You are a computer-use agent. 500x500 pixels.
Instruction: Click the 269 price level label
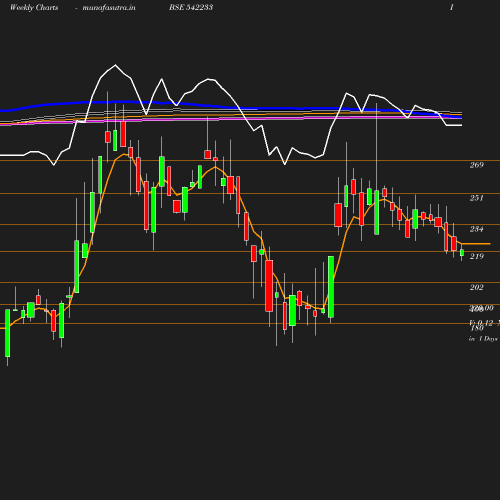click(477, 165)
